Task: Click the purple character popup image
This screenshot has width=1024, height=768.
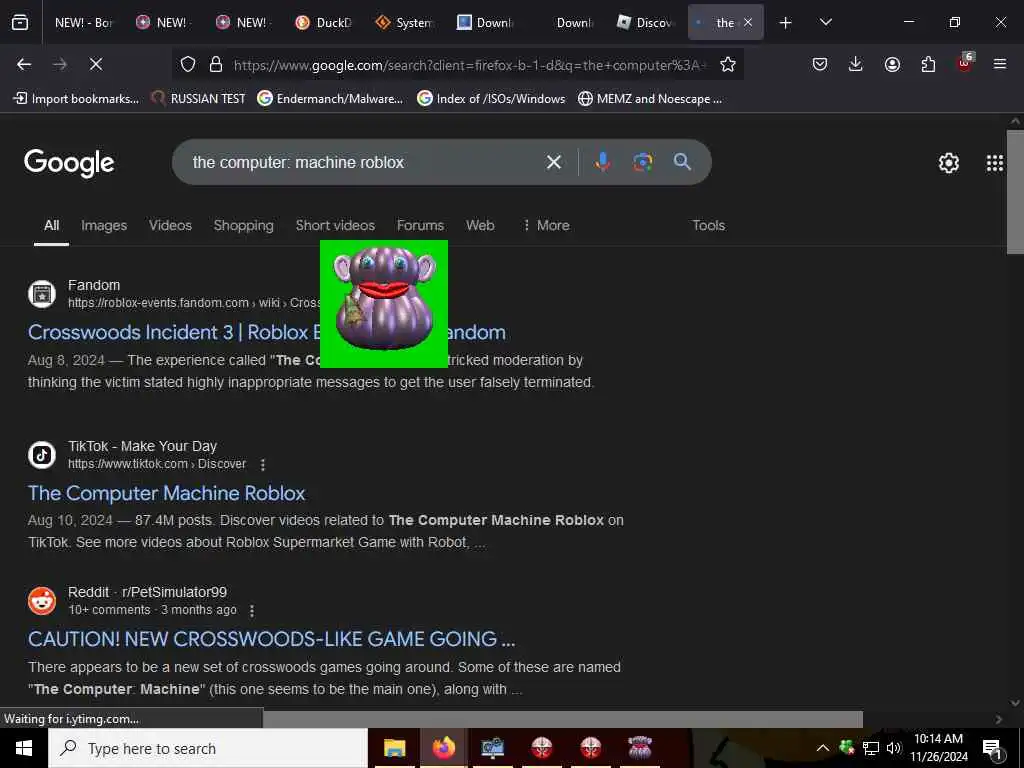Action: (384, 304)
